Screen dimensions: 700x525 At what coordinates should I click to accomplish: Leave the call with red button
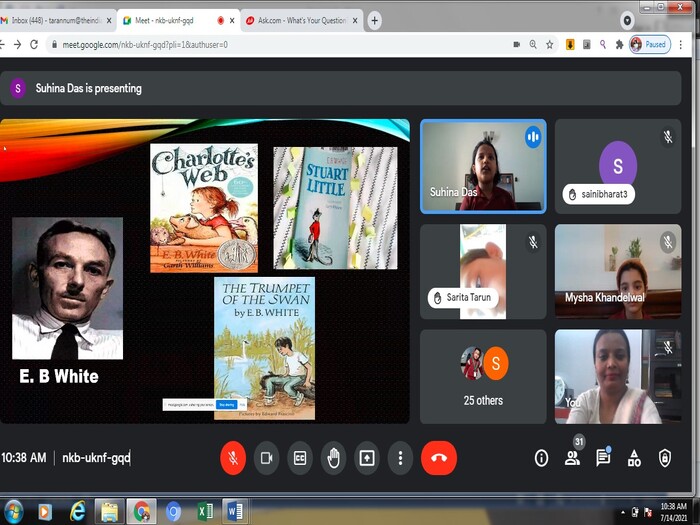[x=439, y=458]
